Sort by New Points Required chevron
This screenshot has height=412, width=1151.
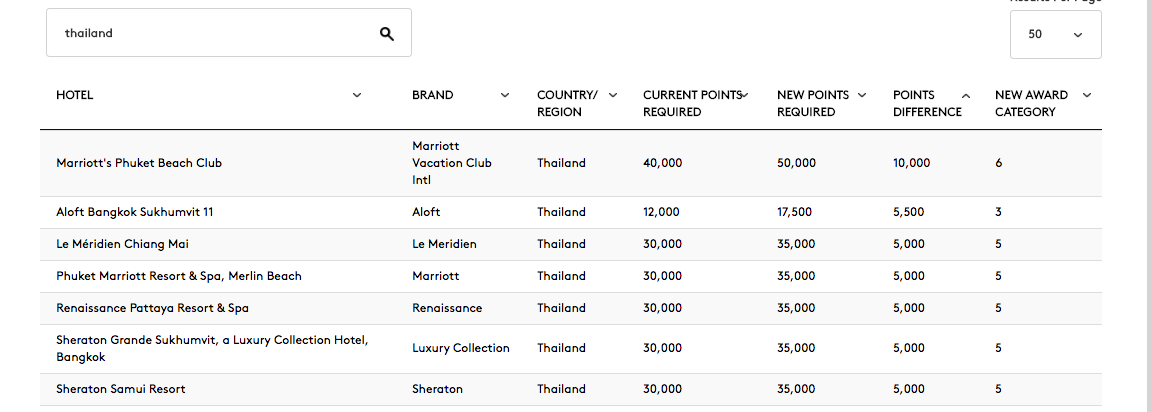pyautogui.click(x=862, y=95)
